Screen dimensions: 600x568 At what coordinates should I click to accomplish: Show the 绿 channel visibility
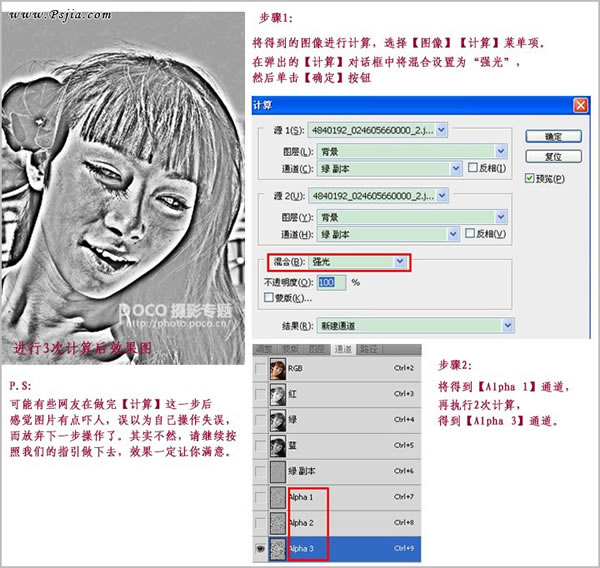[x=260, y=420]
